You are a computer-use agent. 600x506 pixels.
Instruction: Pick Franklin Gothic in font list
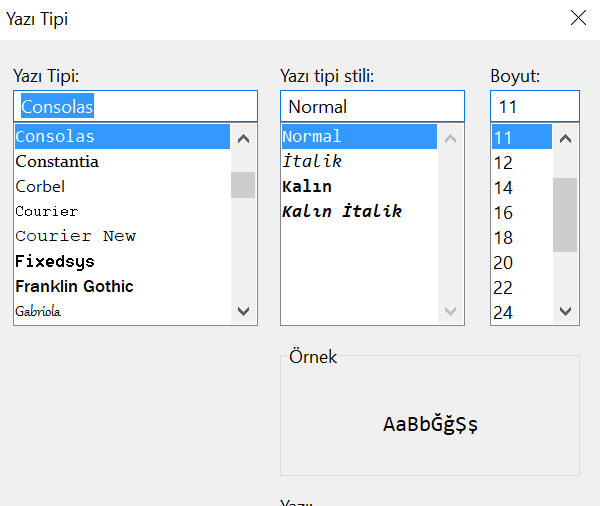[x=74, y=286]
